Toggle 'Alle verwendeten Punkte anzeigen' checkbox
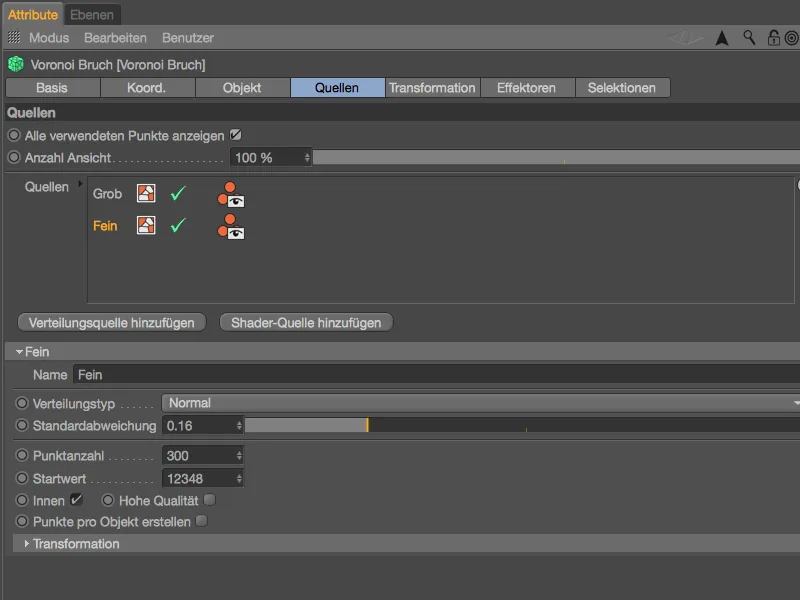 [x=235, y=135]
